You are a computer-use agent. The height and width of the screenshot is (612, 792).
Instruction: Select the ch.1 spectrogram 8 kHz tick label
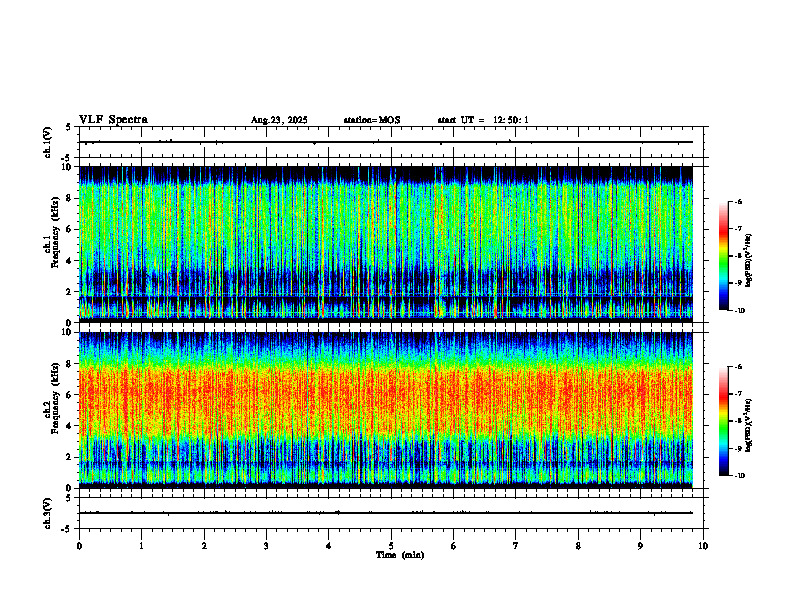click(x=70, y=198)
